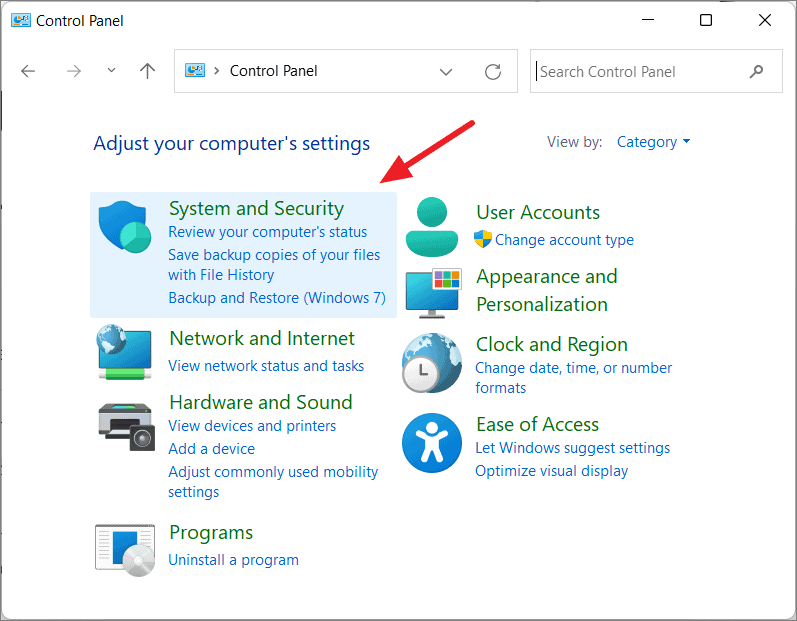Click the Hardware and Sound printer icon
Screen dimensions: 797x621
click(x=126, y=426)
